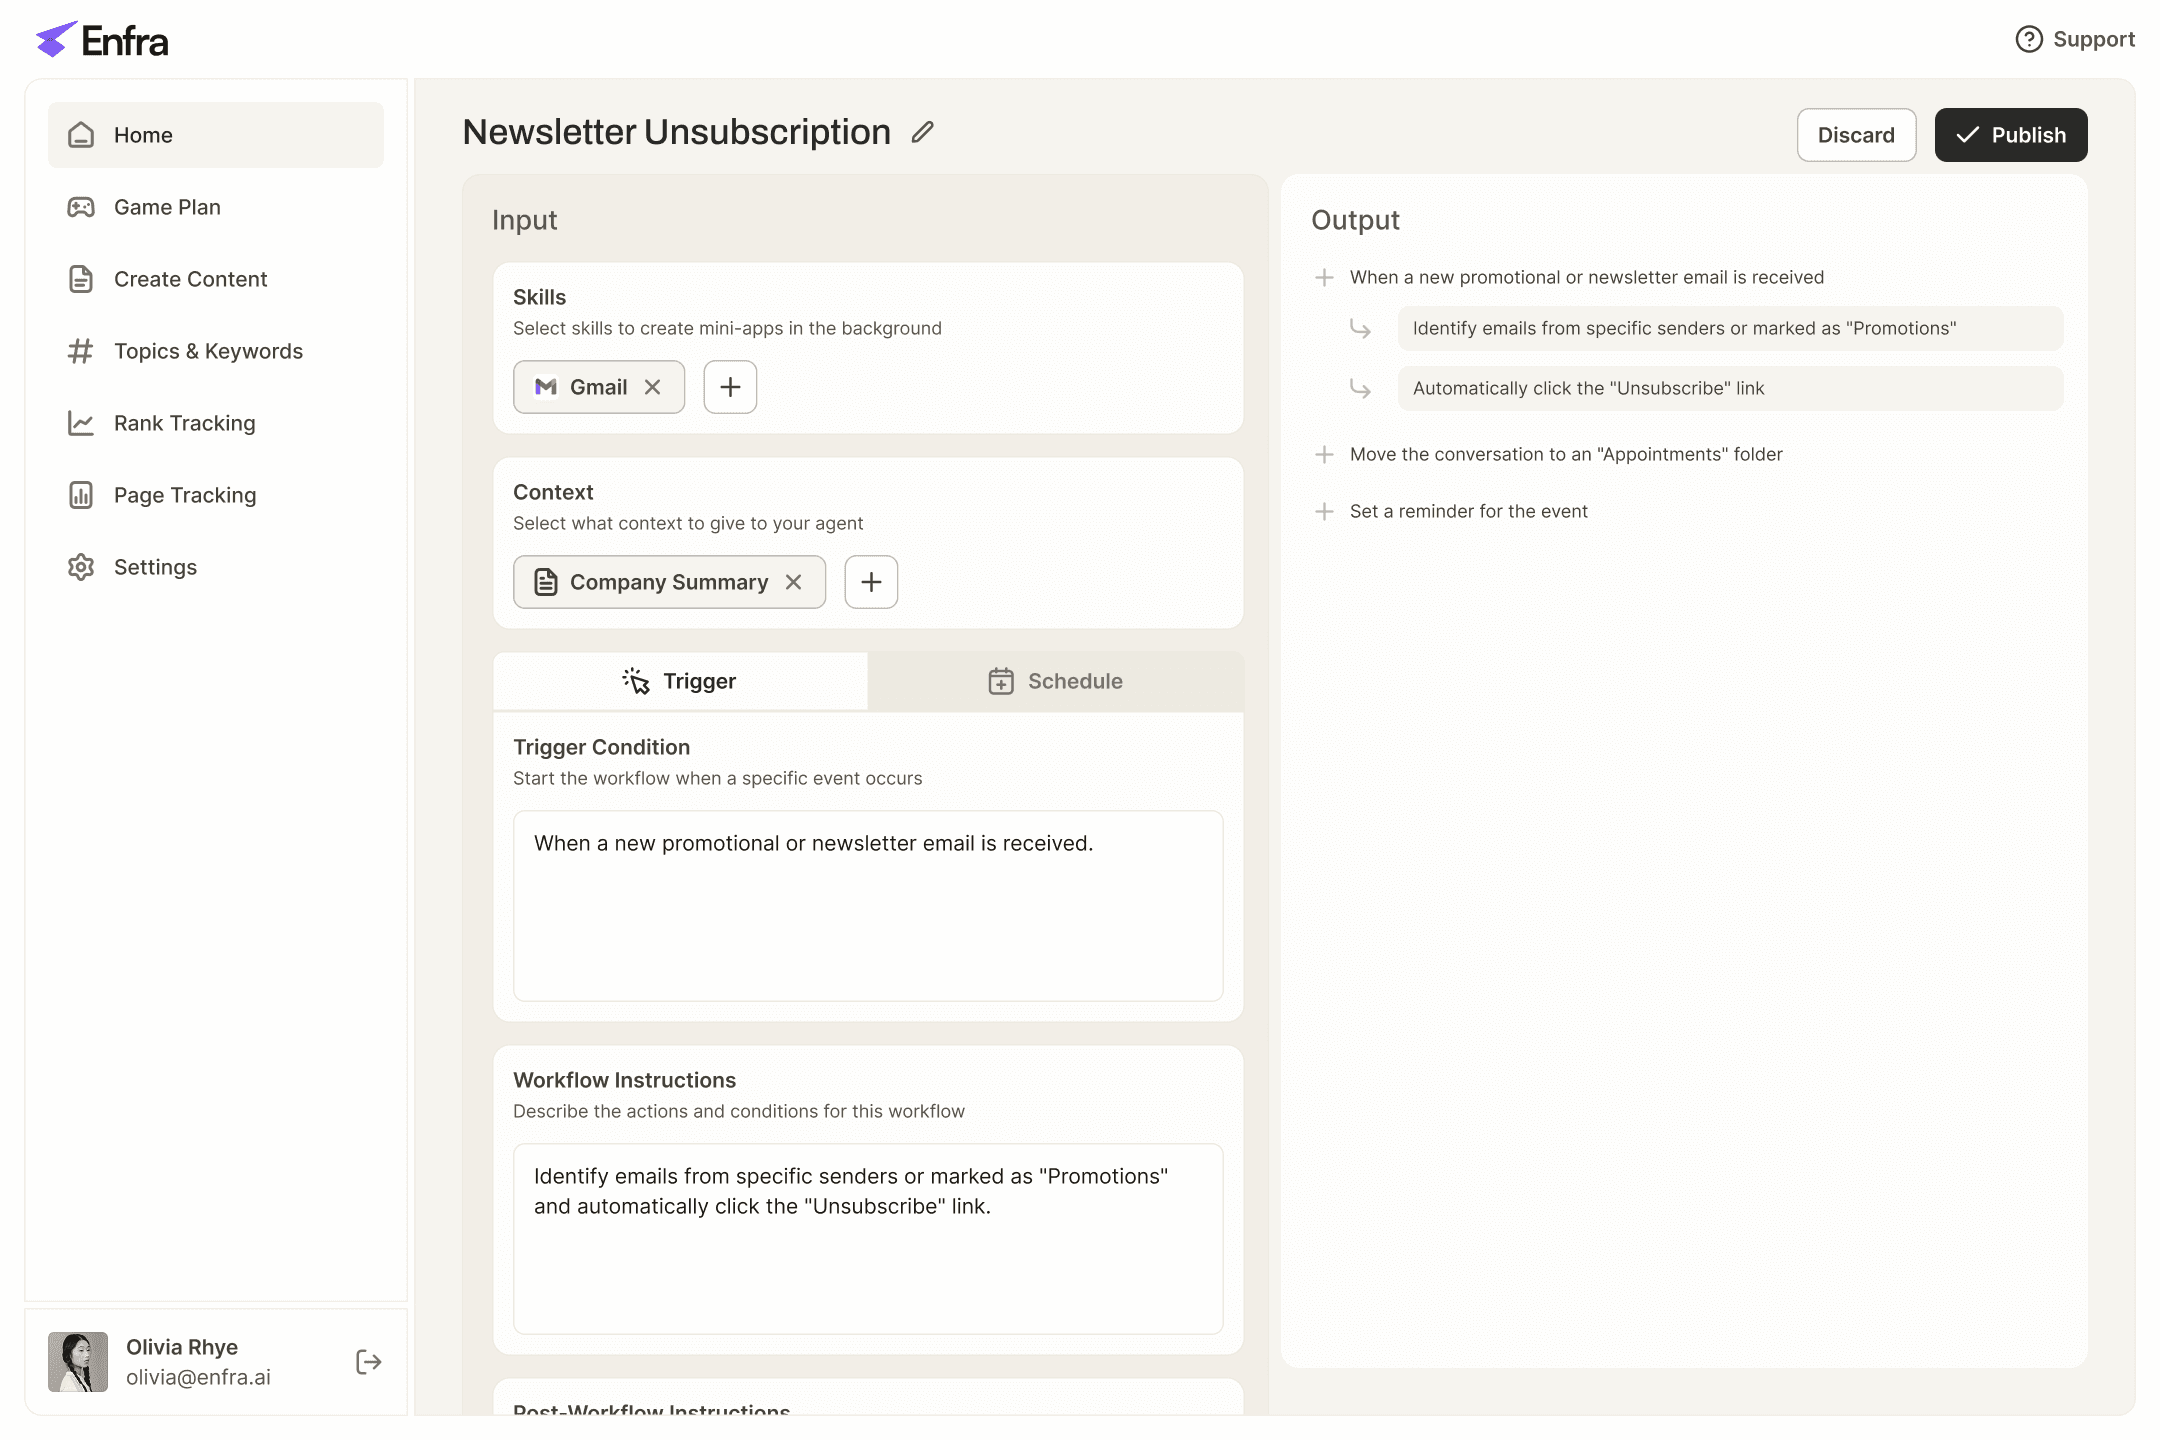Publish the workflow
Viewport: 2160px width, 1440px height.
pyautogui.click(x=2010, y=135)
